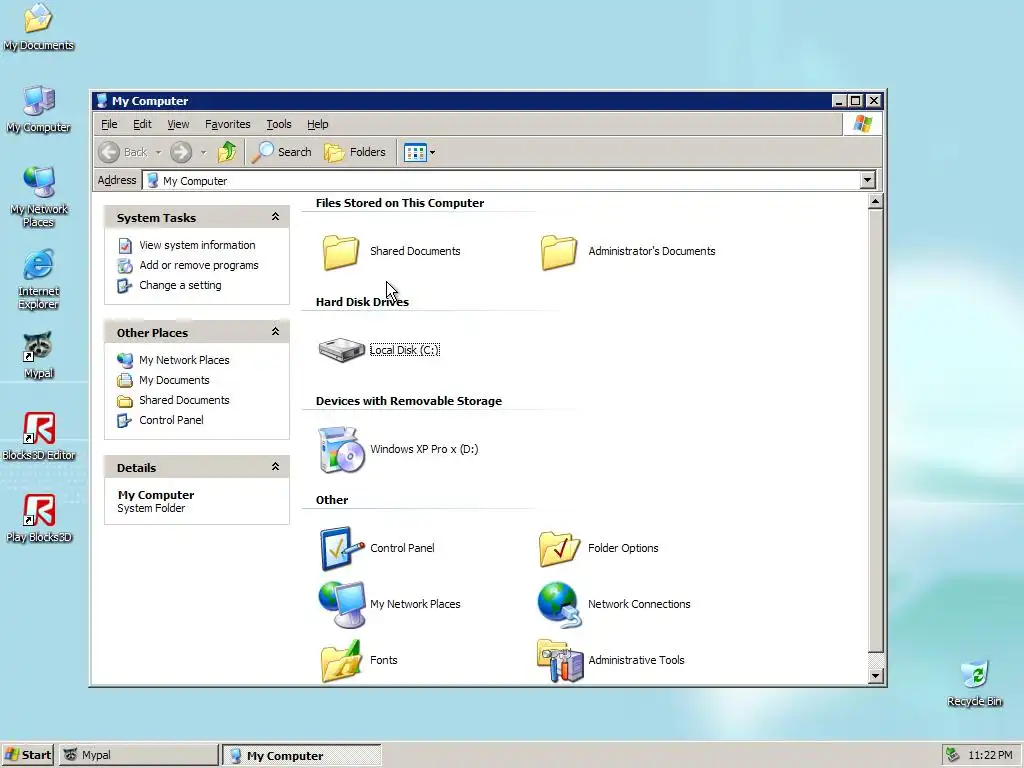
Task: Select the Windows XP Pro x (D:) disc icon
Action: click(341, 449)
